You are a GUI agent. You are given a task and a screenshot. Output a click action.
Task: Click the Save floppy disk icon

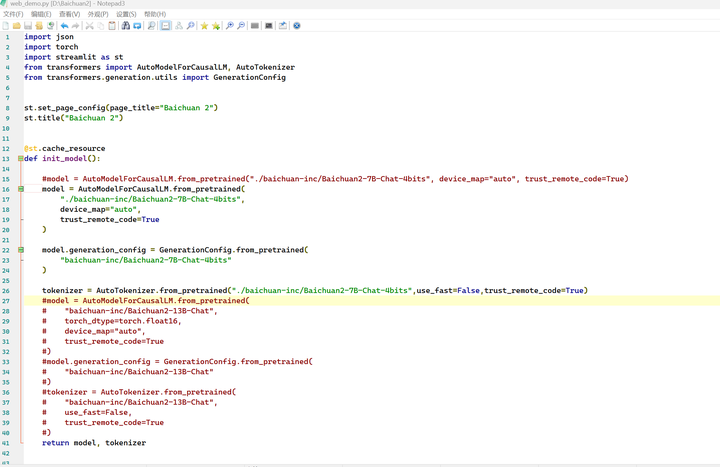(x=28, y=26)
